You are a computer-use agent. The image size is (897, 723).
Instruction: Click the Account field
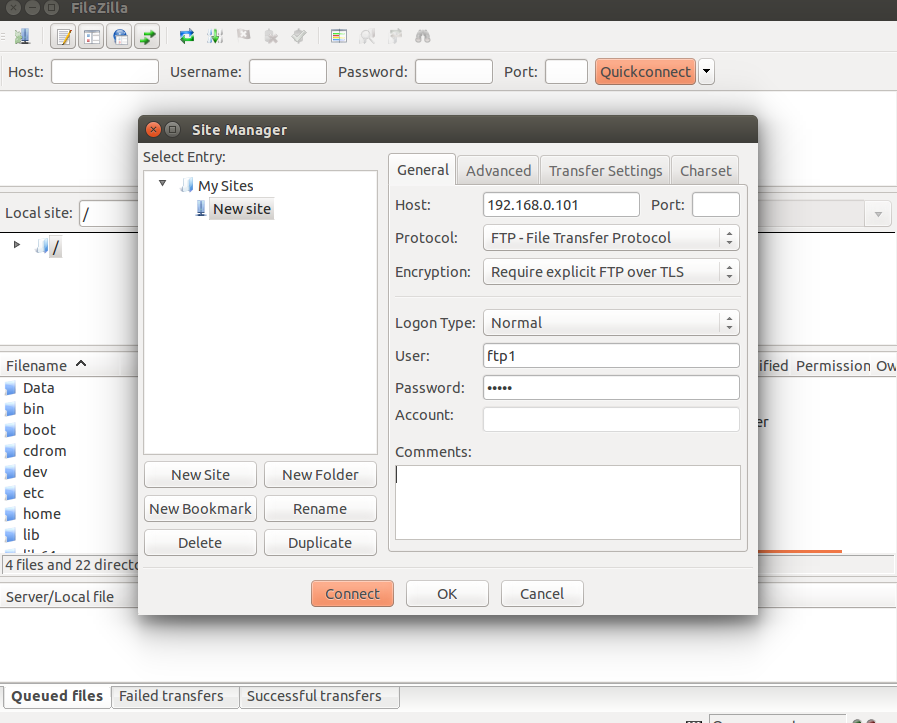point(611,419)
